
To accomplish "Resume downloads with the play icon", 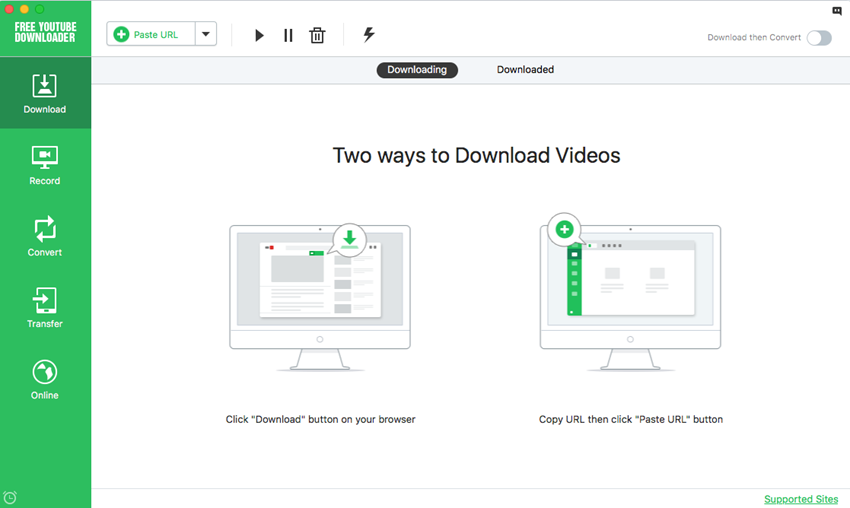I will [259, 35].
